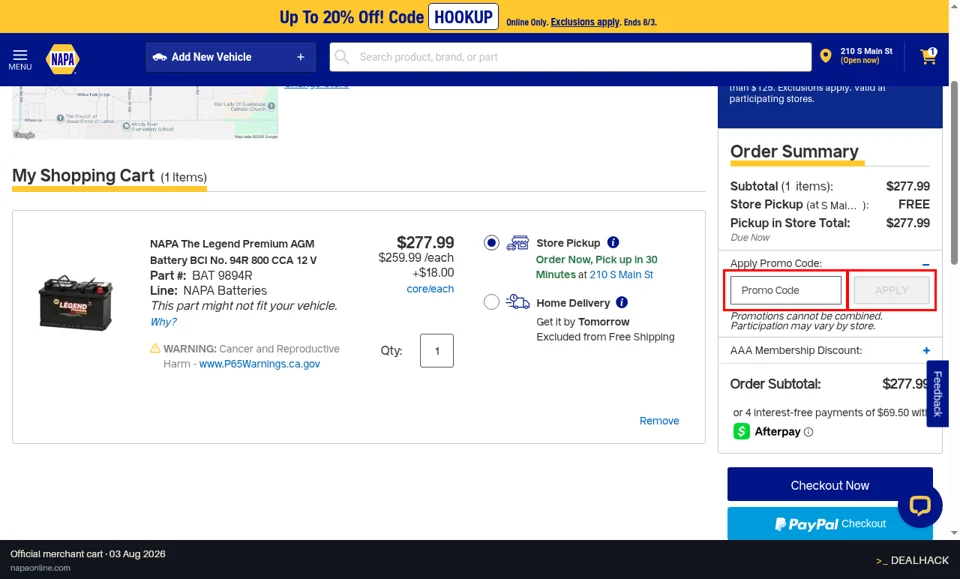Click the Afterpay info circle icon

pos(808,432)
